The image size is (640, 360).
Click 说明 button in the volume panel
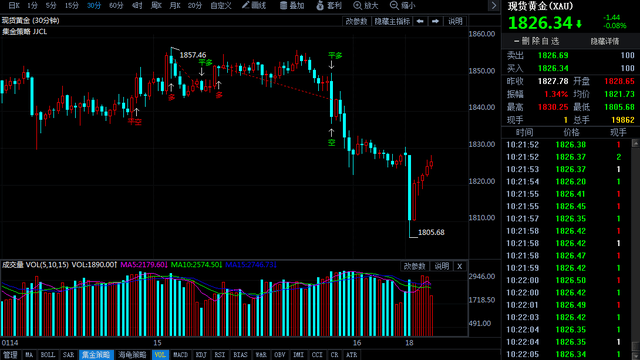coord(441,266)
